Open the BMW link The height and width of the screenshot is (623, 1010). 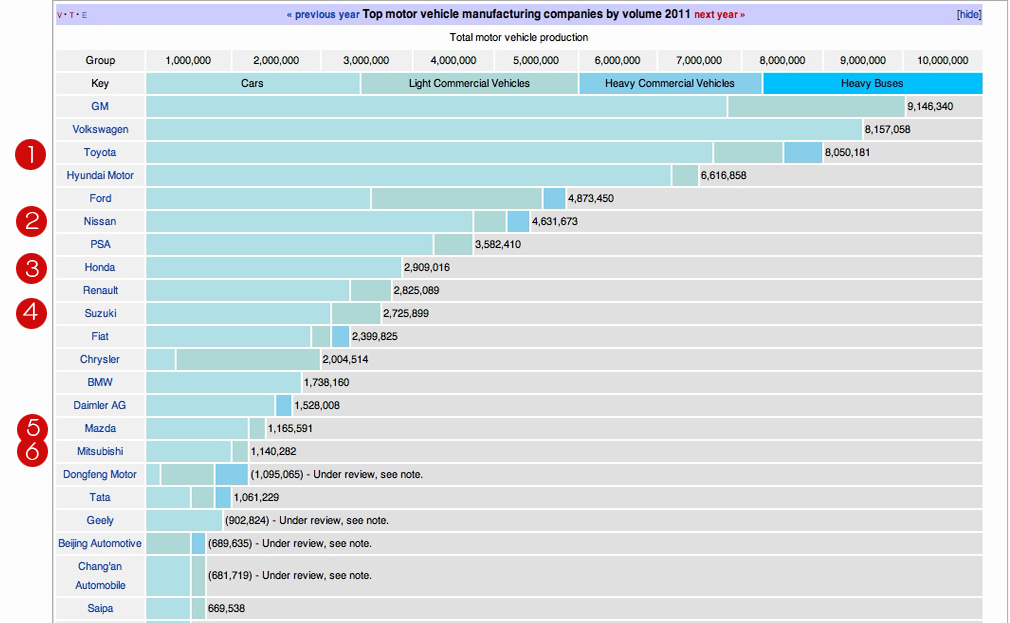[x=100, y=383]
